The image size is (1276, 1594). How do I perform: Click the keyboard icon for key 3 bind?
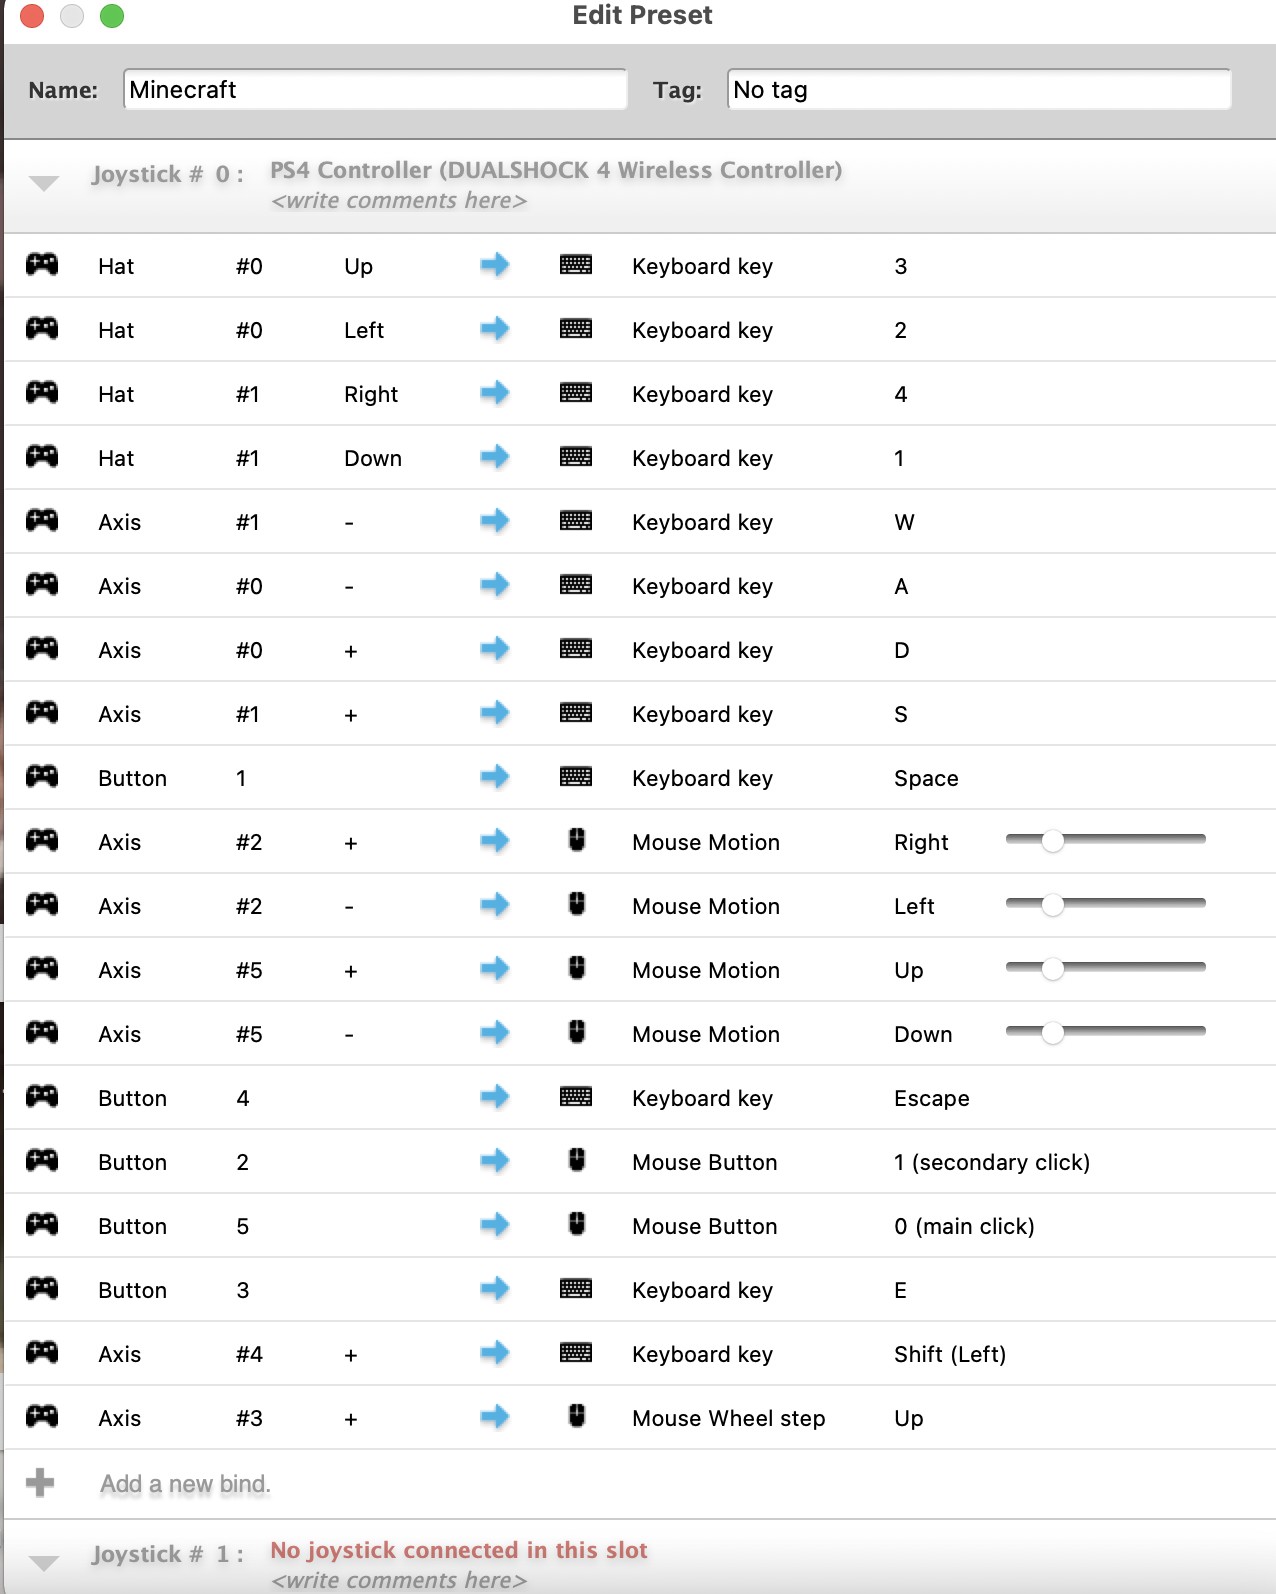(576, 265)
